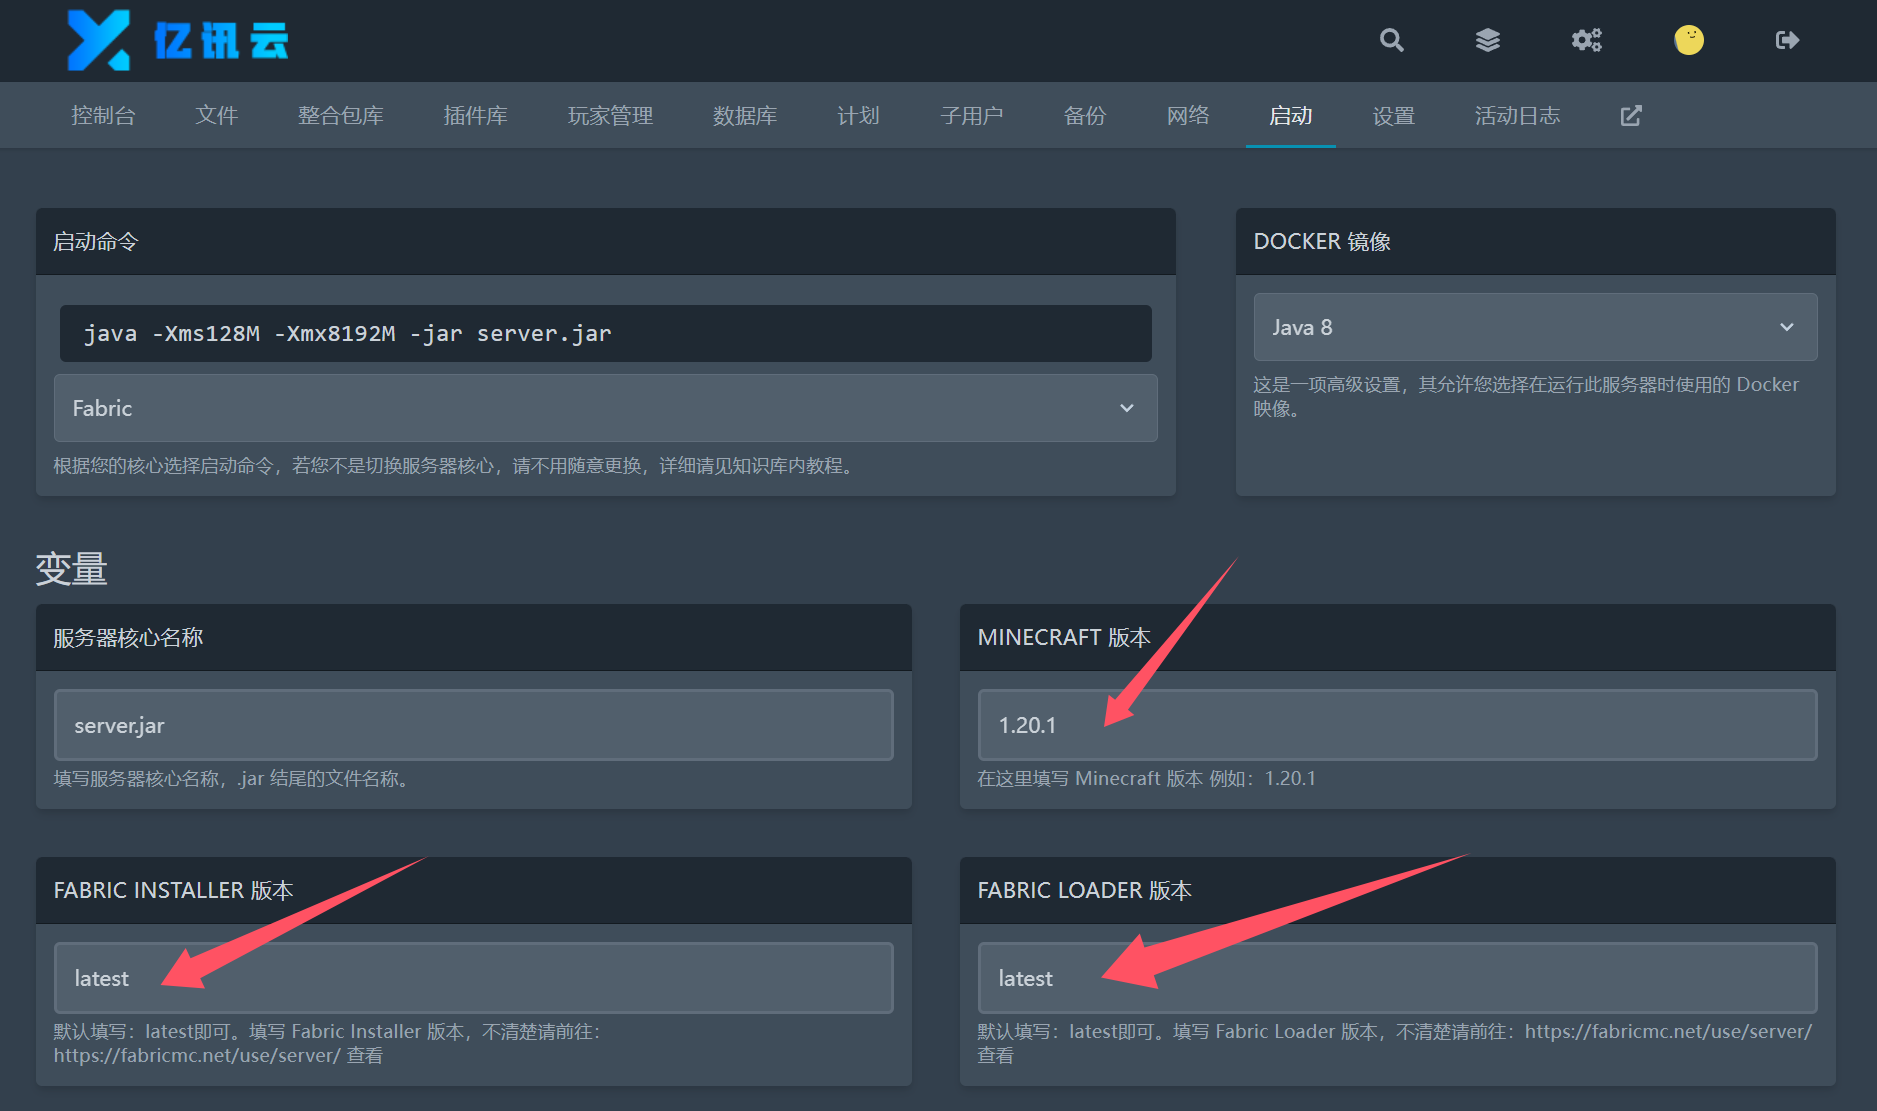
Task: Select the 启动 tab
Action: pyautogui.click(x=1290, y=116)
